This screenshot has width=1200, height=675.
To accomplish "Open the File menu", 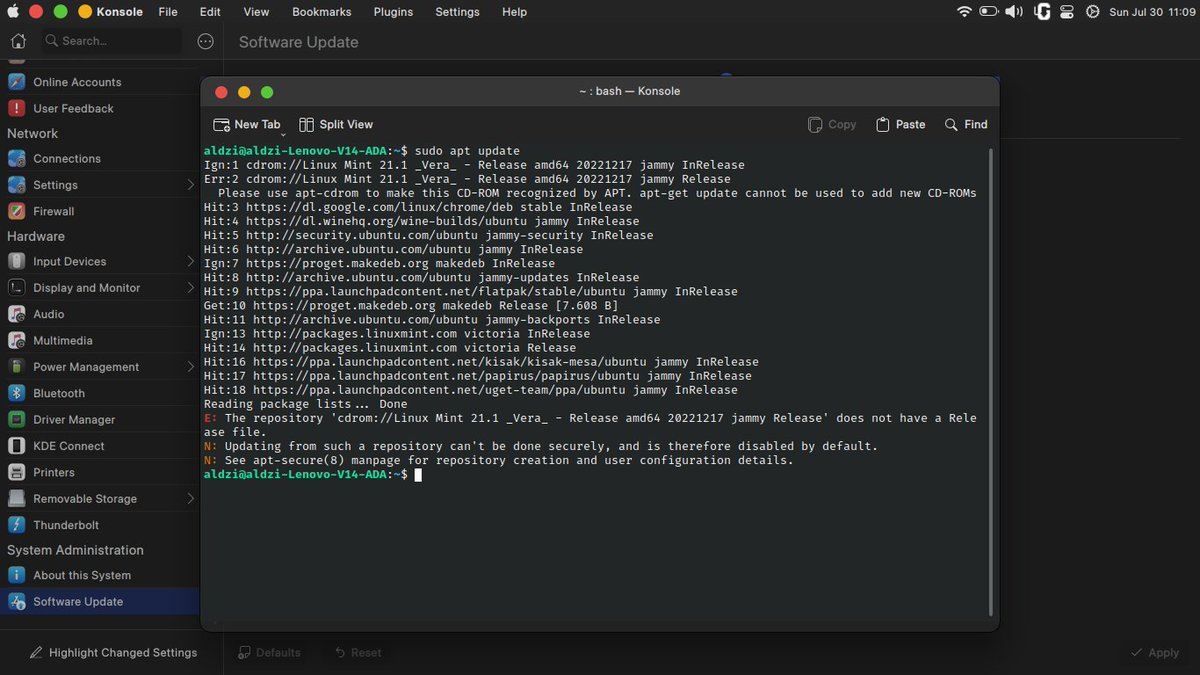I will coord(168,12).
